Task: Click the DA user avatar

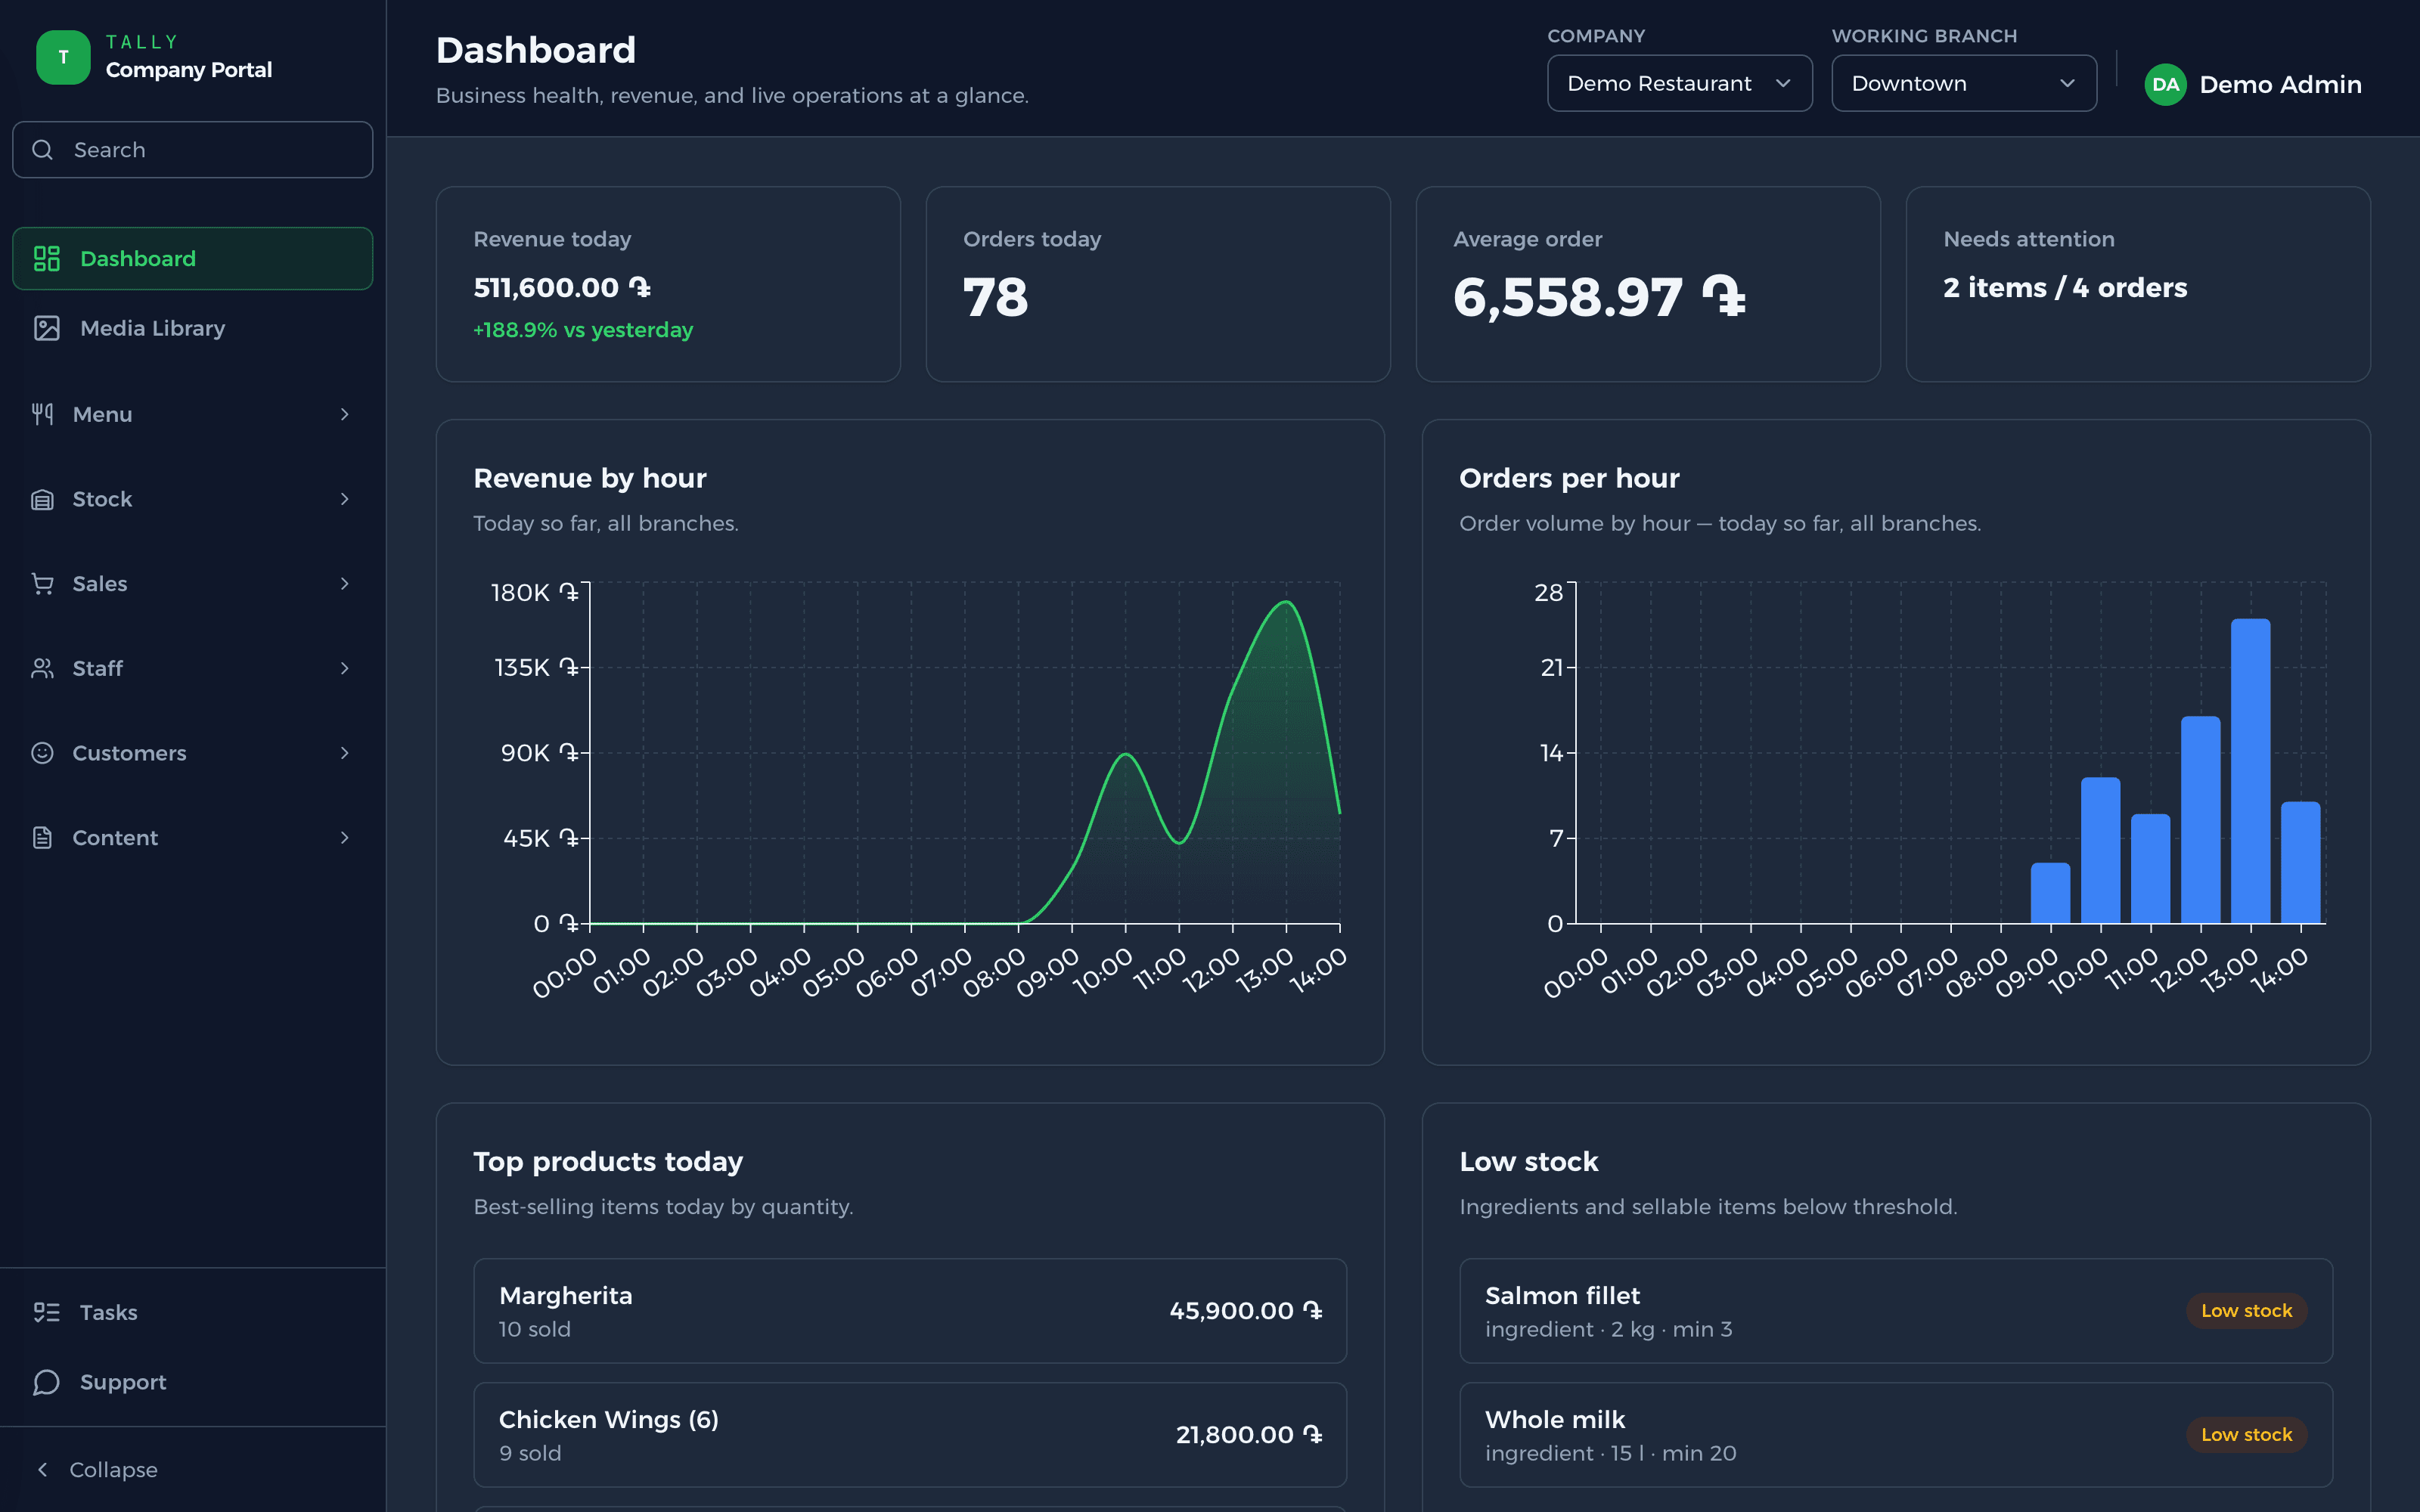Action: pos(2165,84)
